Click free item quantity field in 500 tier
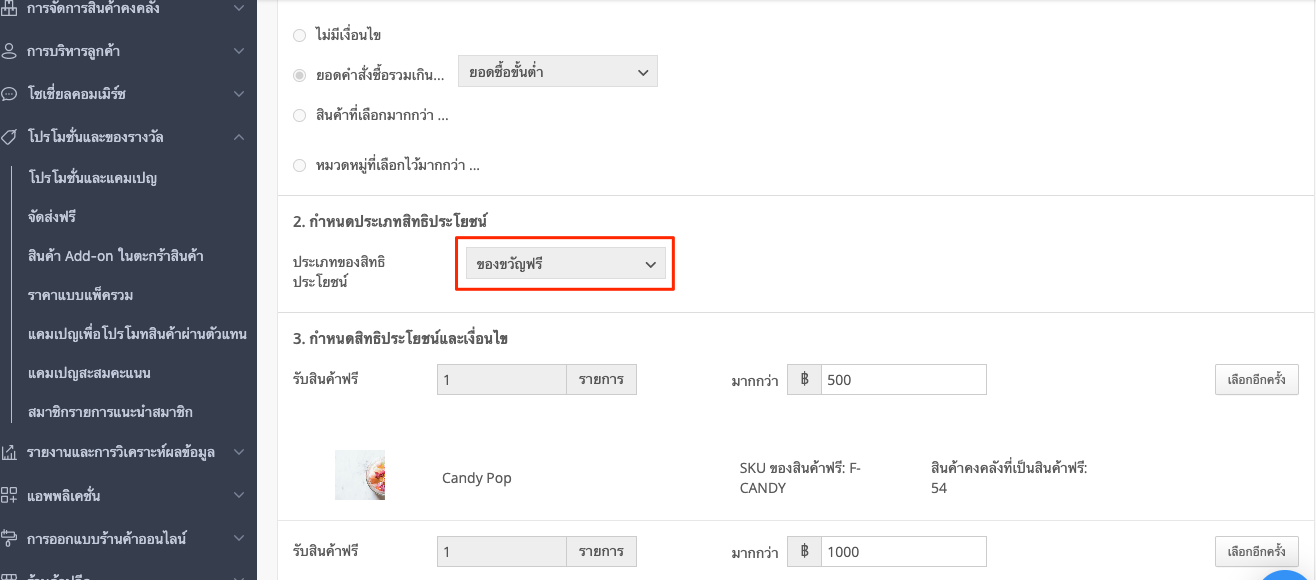This screenshot has width=1316, height=580. pos(502,380)
